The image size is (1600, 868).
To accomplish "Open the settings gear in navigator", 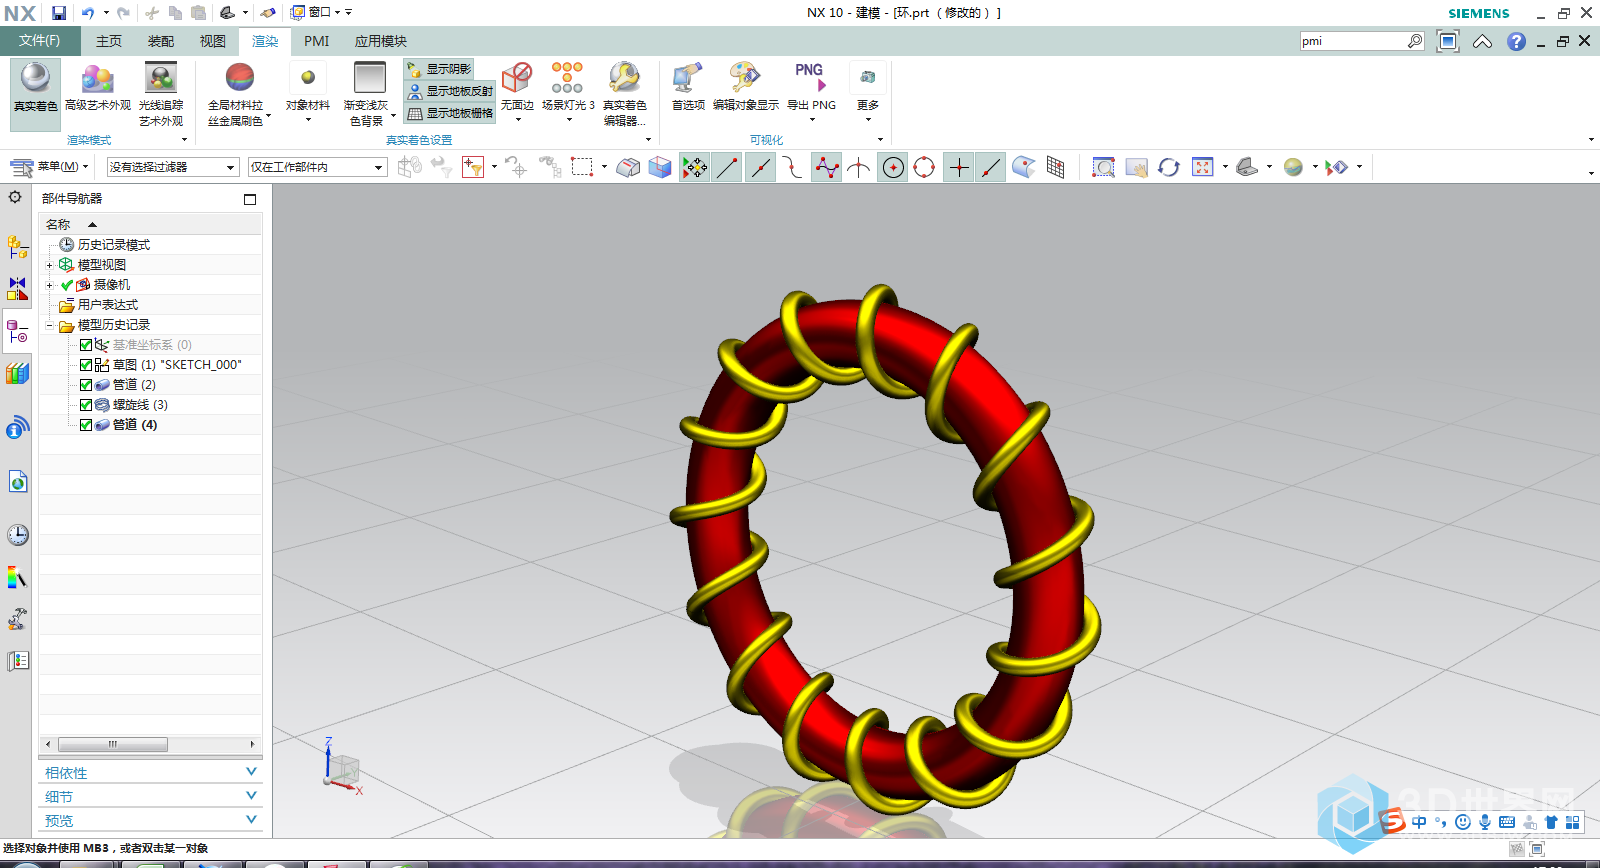I will 15,197.
